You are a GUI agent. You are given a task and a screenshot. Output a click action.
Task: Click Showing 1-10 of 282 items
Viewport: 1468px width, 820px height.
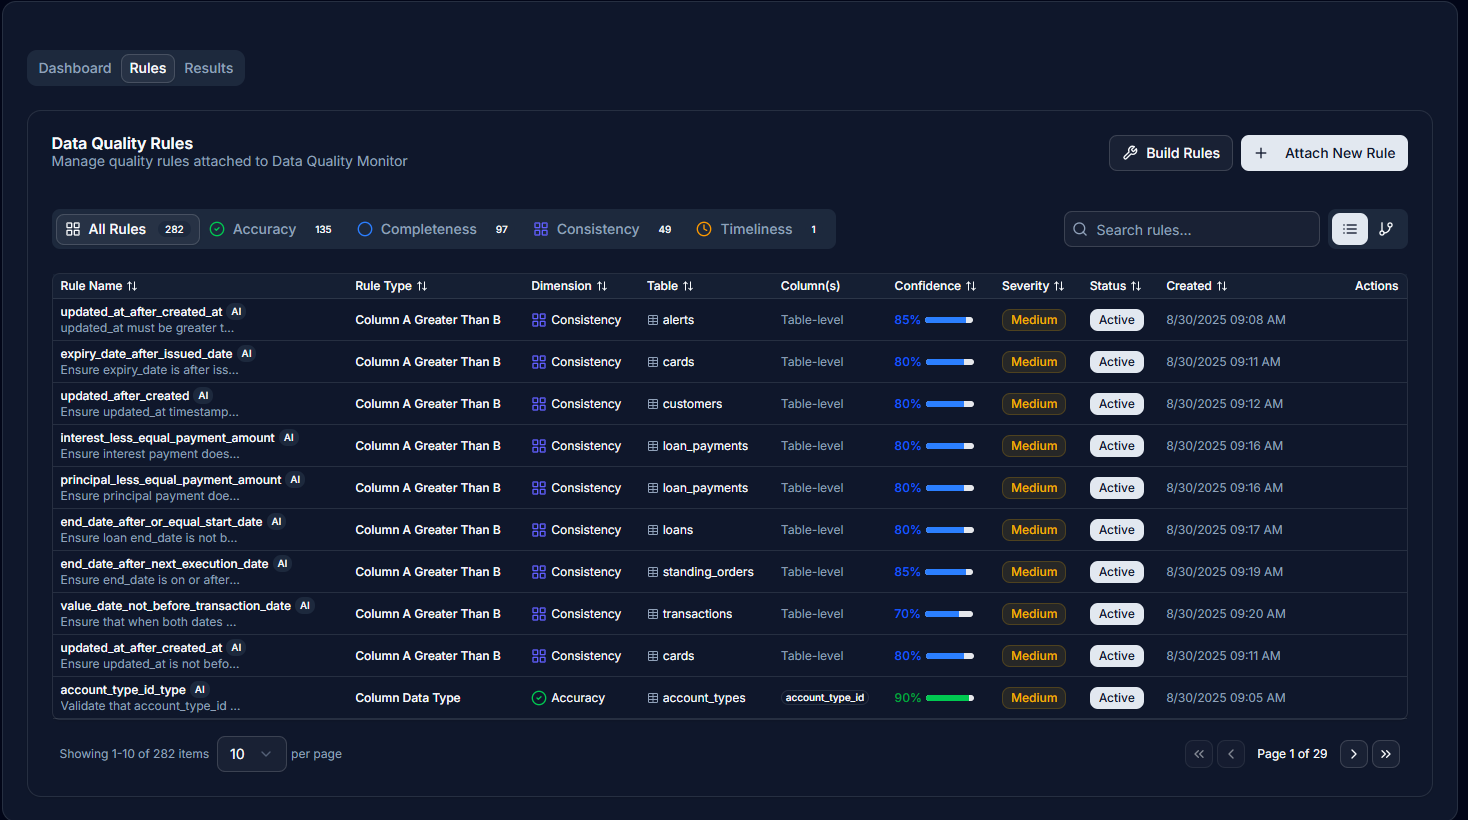point(134,754)
